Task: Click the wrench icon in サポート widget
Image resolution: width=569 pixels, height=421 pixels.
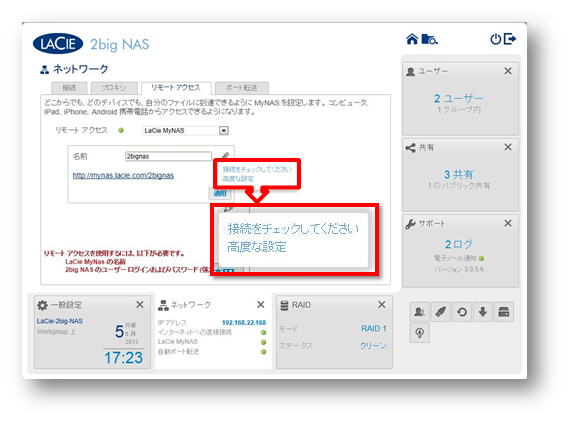Action: (x=410, y=224)
